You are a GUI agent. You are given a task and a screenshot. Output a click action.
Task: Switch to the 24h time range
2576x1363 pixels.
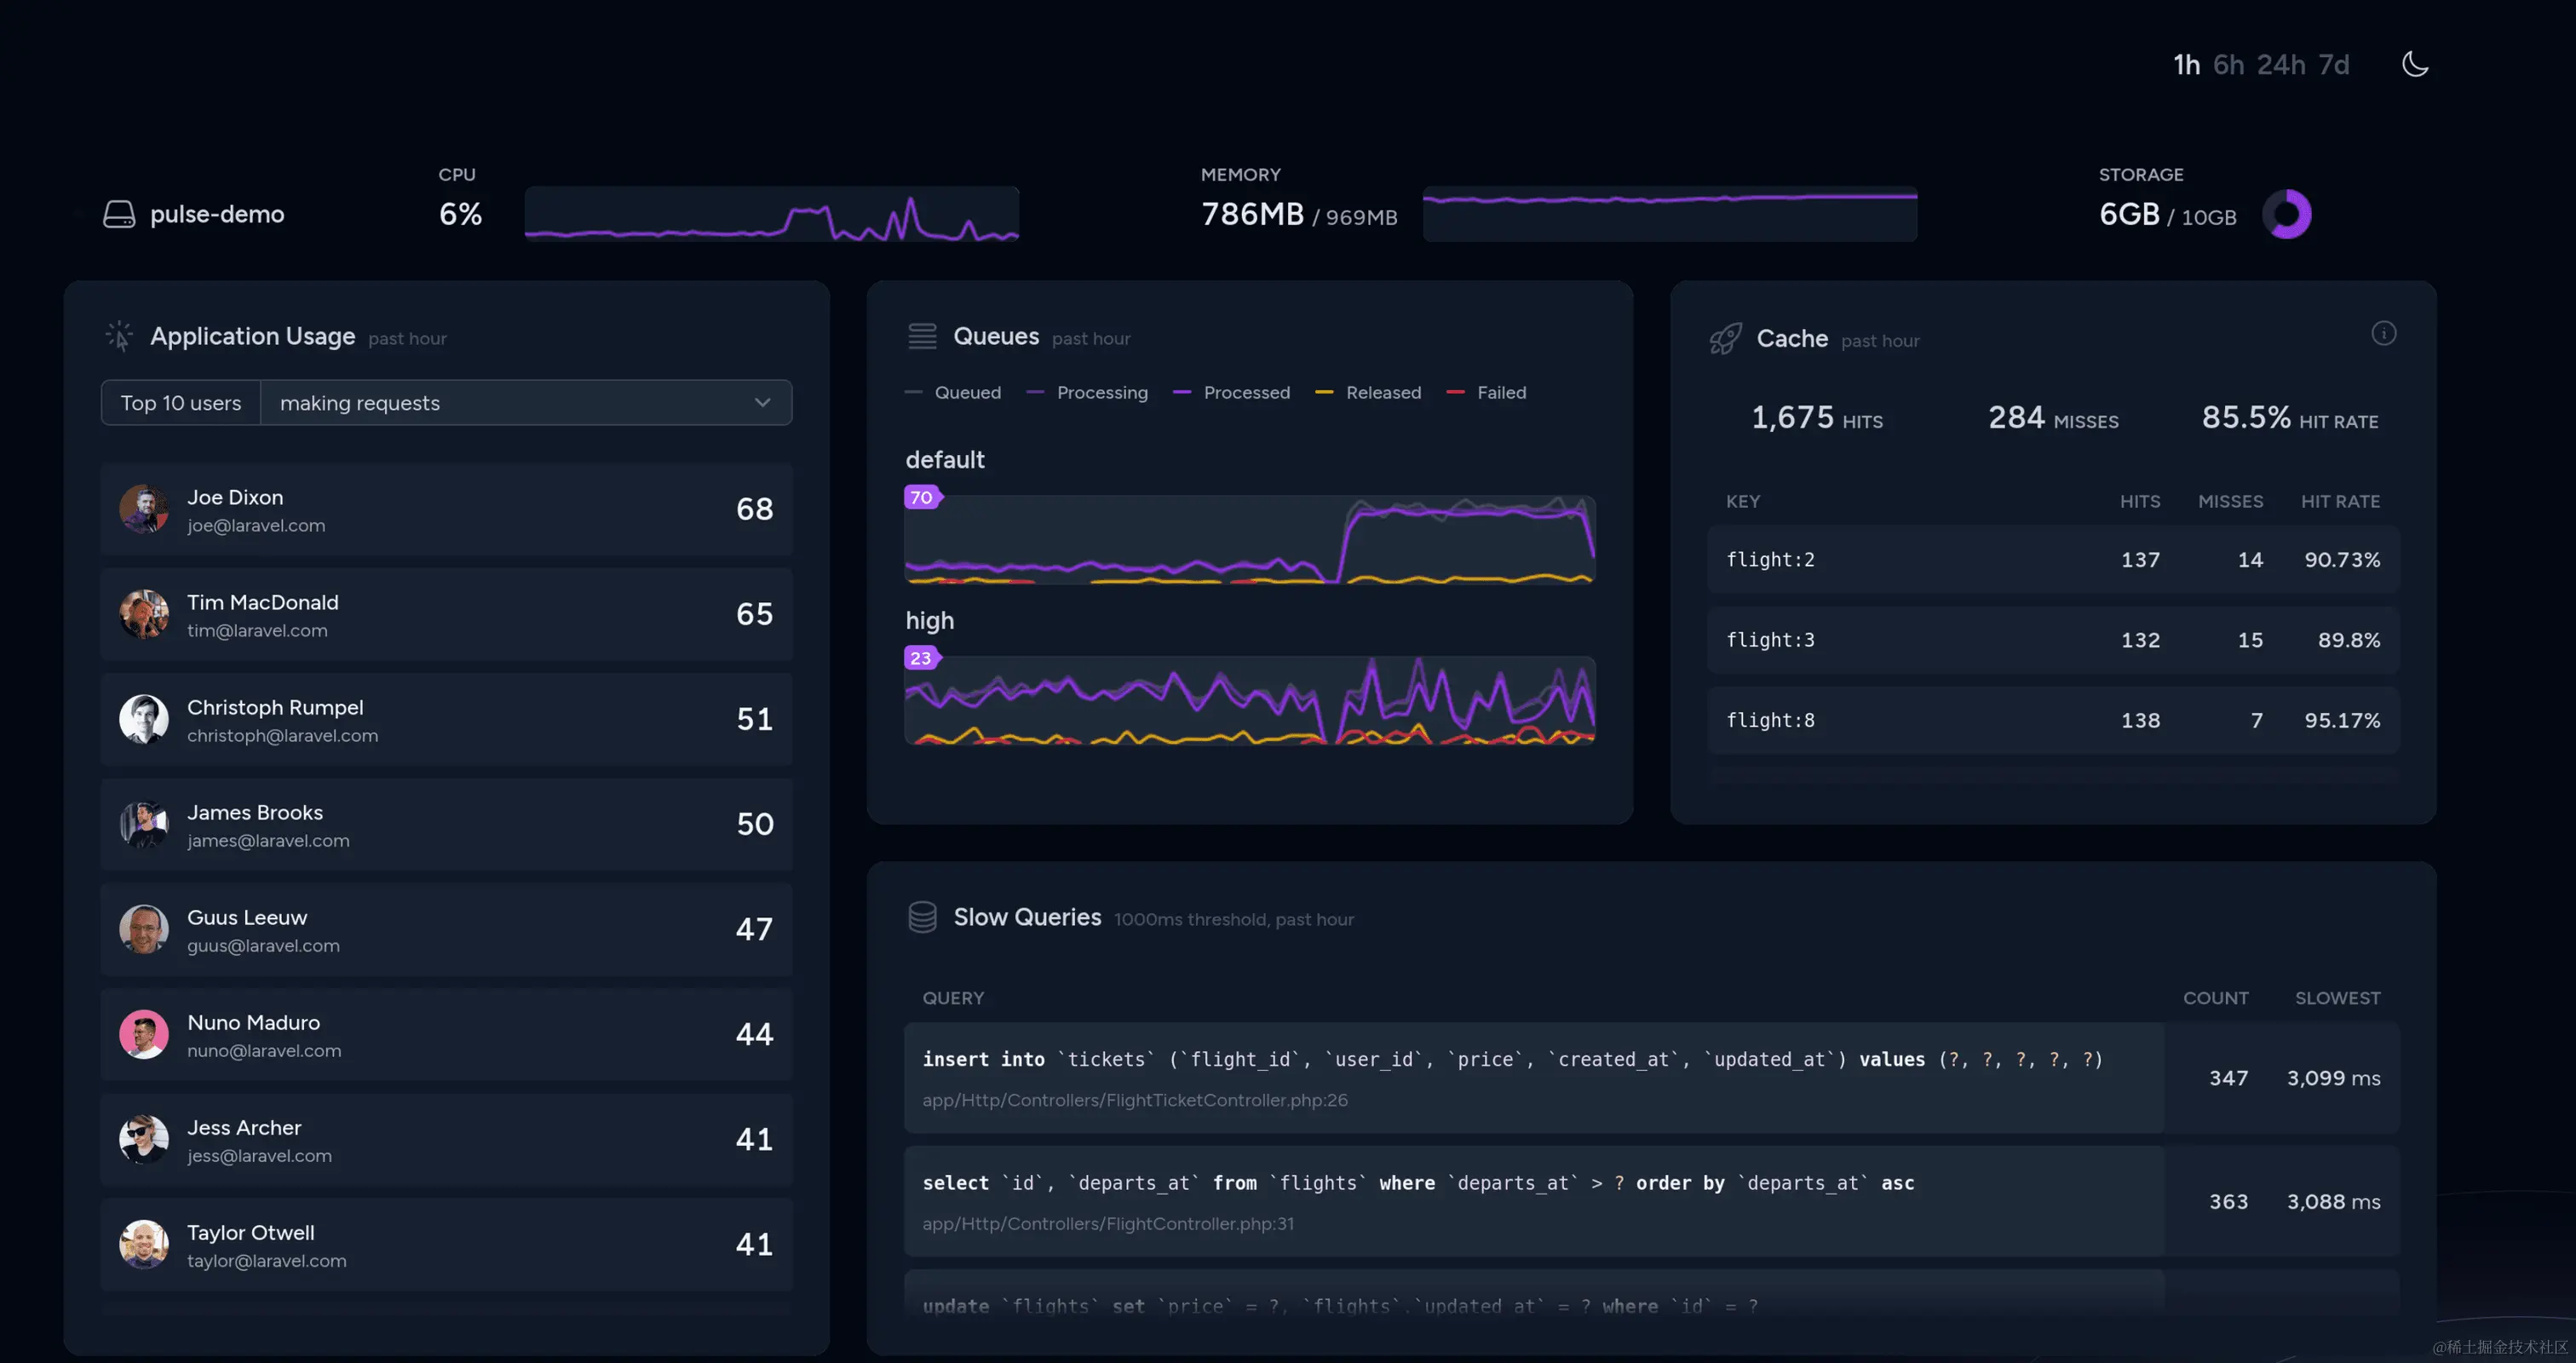pyautogui.click(x=2281, y=65)
